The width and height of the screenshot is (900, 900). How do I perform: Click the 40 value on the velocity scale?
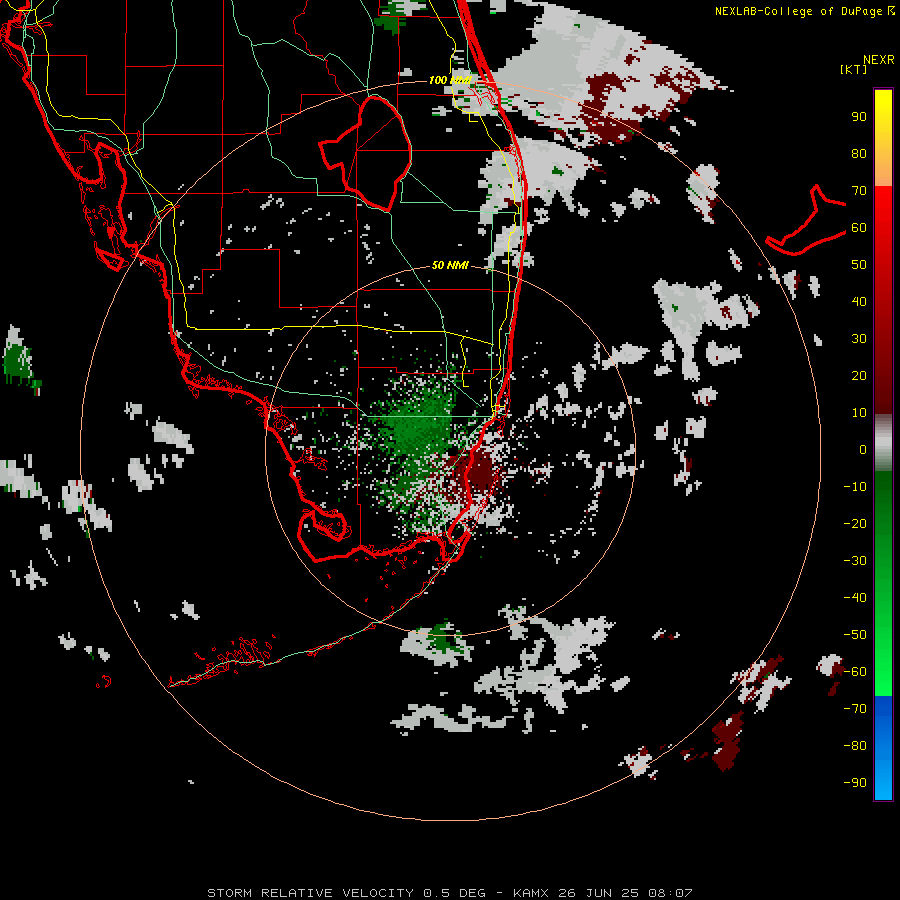click(x=859, y=302)
